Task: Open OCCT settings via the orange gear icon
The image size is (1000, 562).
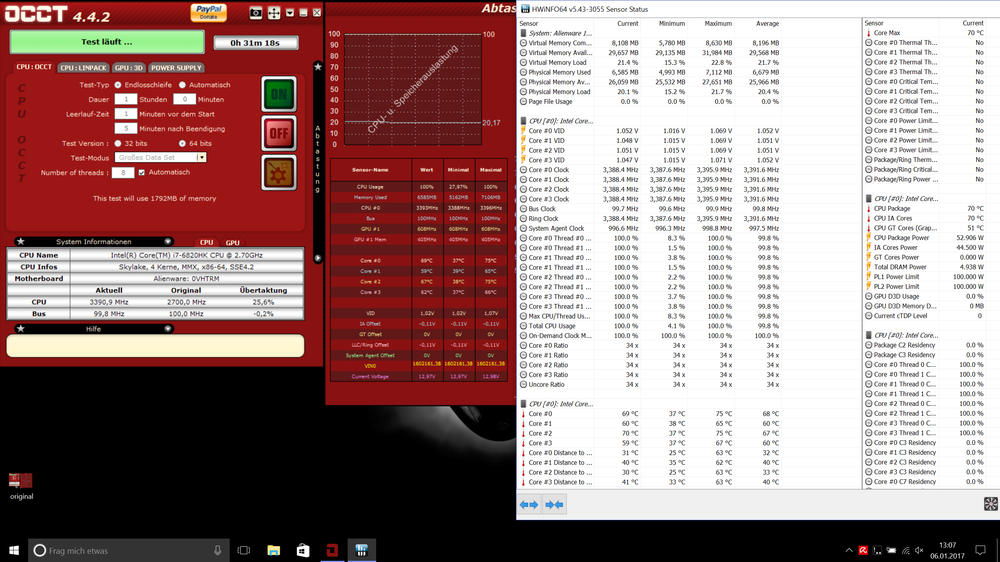Action: 278,172
